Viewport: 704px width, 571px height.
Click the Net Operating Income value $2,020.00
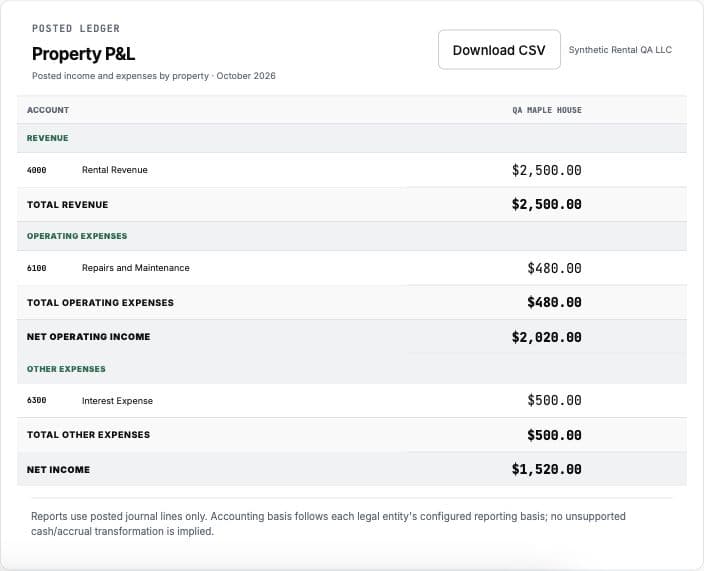tap(546, 337)
